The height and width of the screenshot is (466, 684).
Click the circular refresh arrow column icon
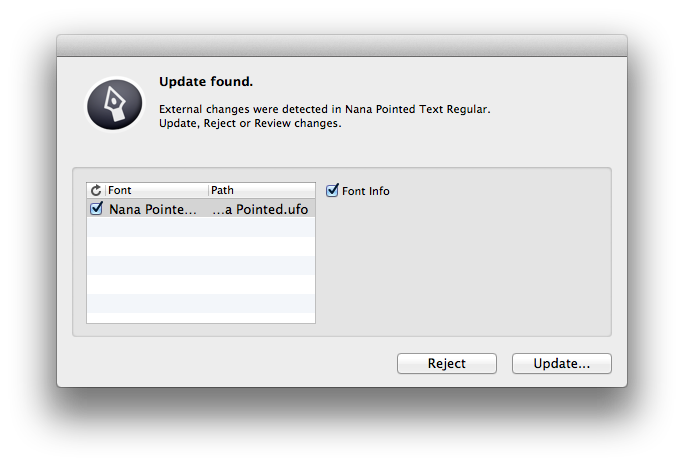pos(96,190)
